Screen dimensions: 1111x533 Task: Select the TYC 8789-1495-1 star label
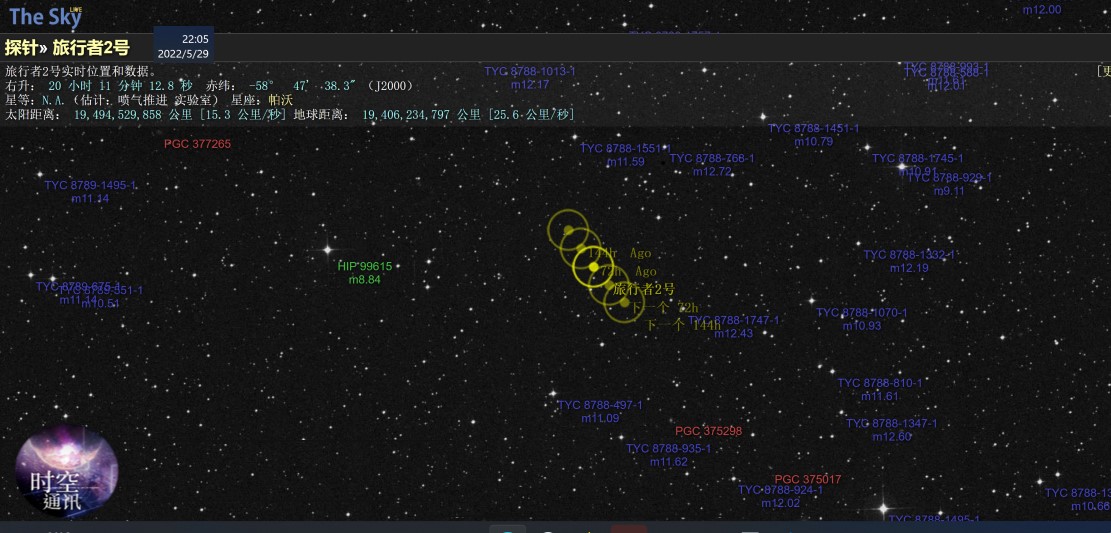point(90,185)
